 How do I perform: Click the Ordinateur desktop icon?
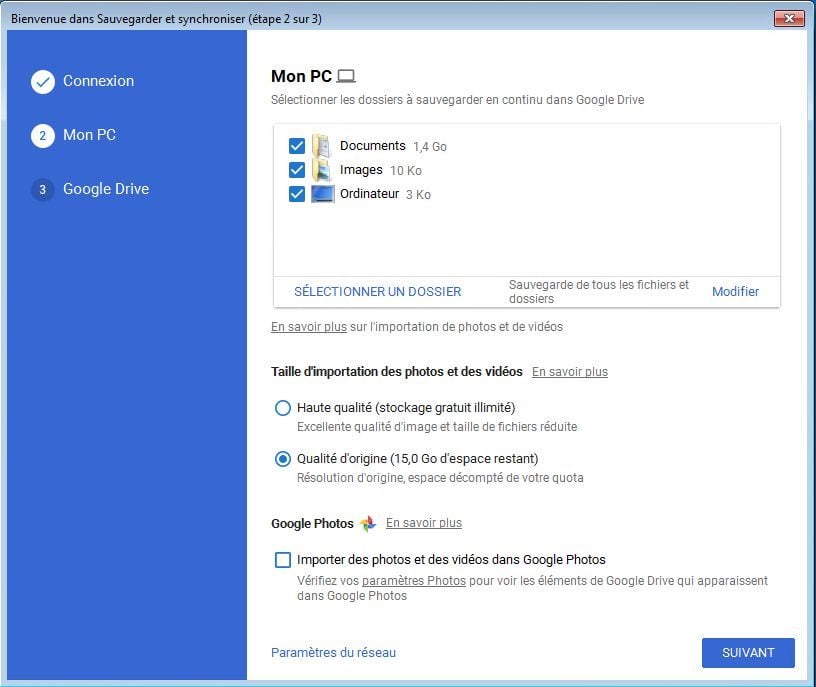(322, 194)
